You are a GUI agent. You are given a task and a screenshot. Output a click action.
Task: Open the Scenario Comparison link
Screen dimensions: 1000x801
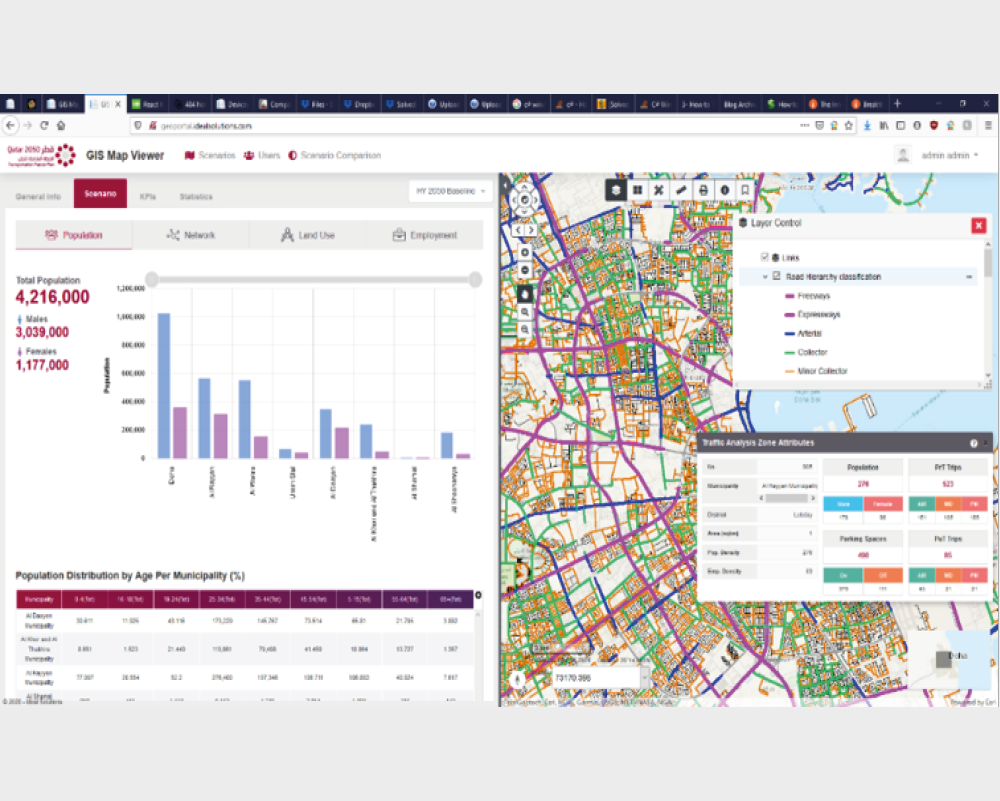(x=335, y=155)
